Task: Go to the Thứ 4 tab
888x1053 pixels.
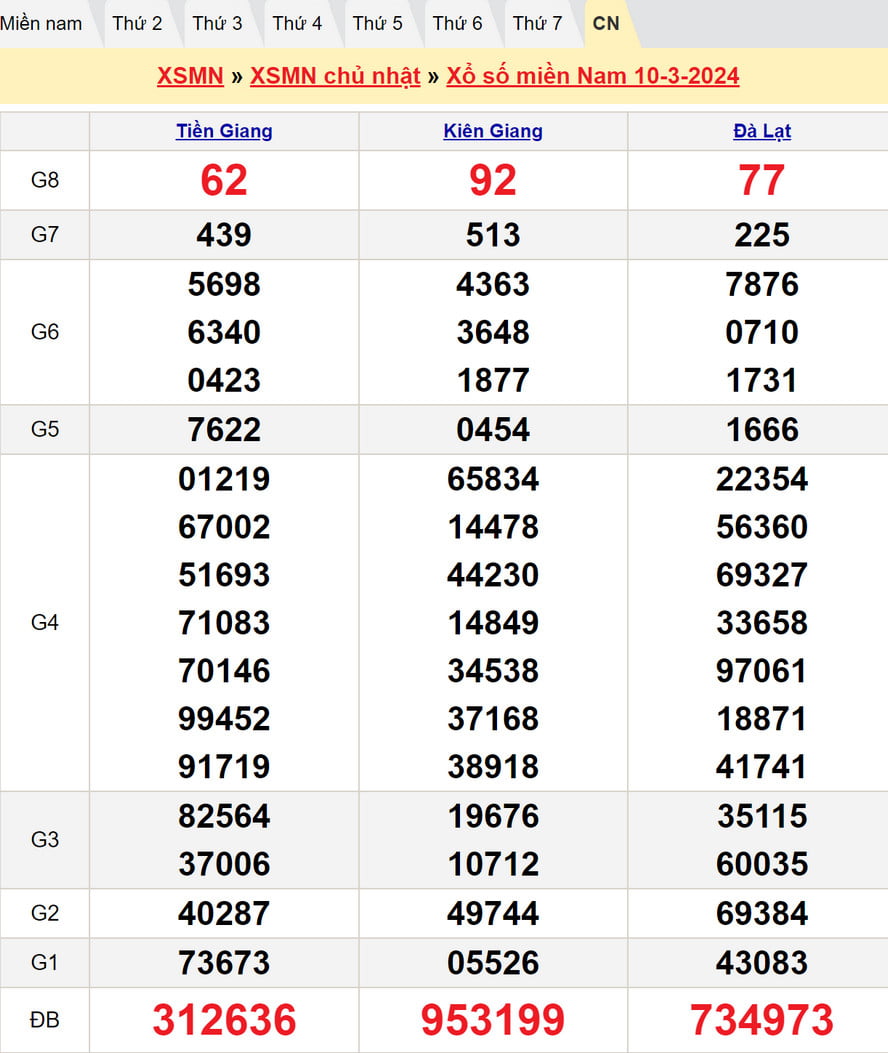Action: pos(297,23)
